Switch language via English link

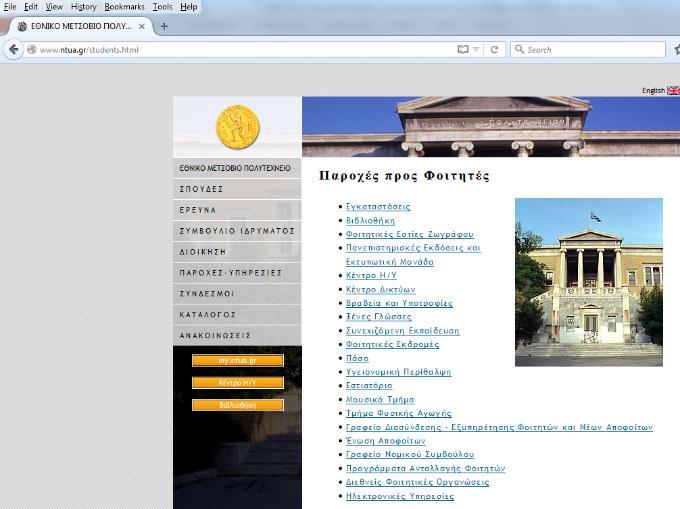(653, 90)
